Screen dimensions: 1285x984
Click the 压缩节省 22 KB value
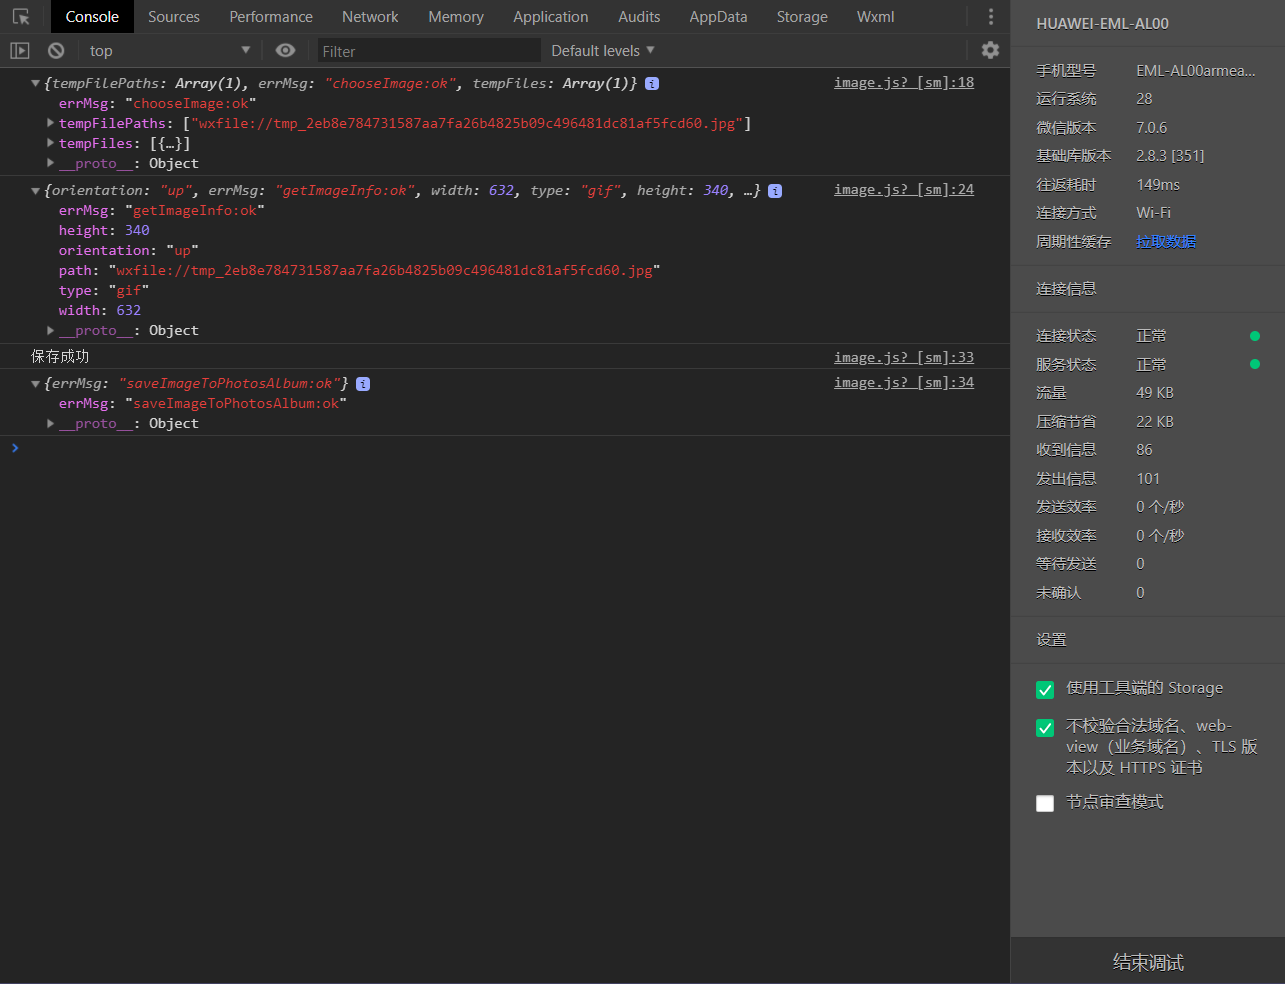[1155, 422]
